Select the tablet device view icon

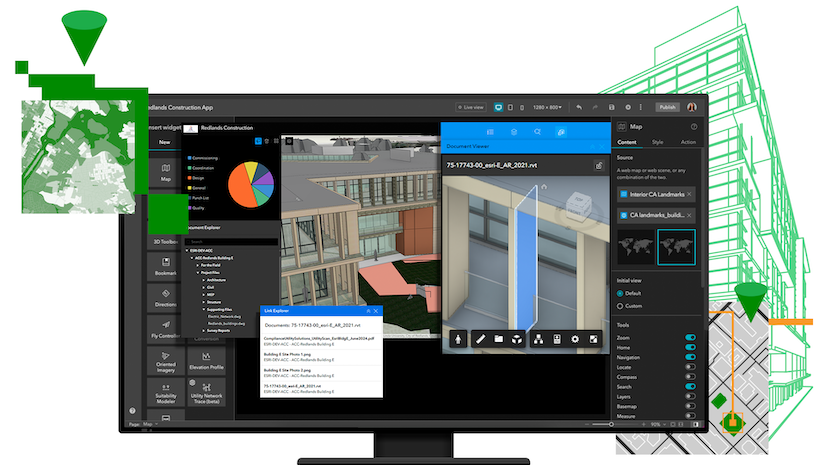pos(510,107)
